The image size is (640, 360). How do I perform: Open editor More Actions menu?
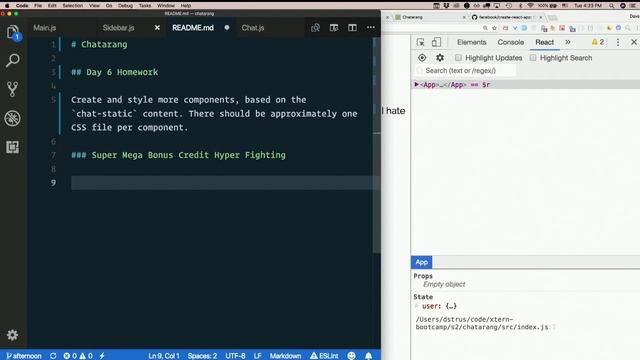tap(371, 27)
